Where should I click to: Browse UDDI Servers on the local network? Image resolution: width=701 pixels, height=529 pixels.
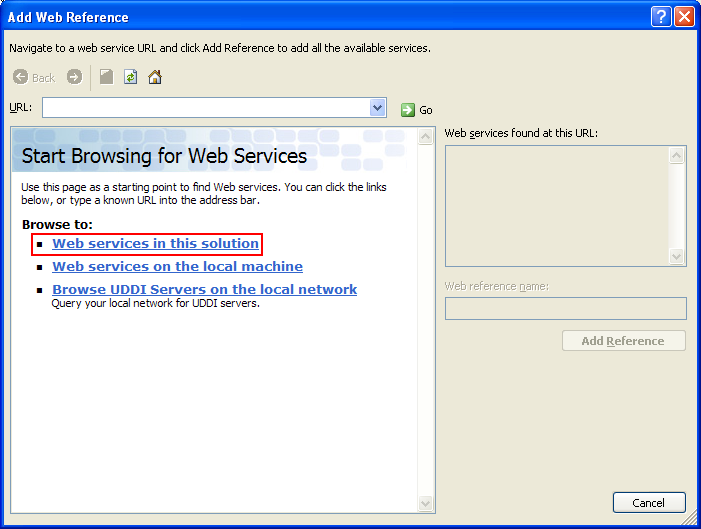[204, 289]
